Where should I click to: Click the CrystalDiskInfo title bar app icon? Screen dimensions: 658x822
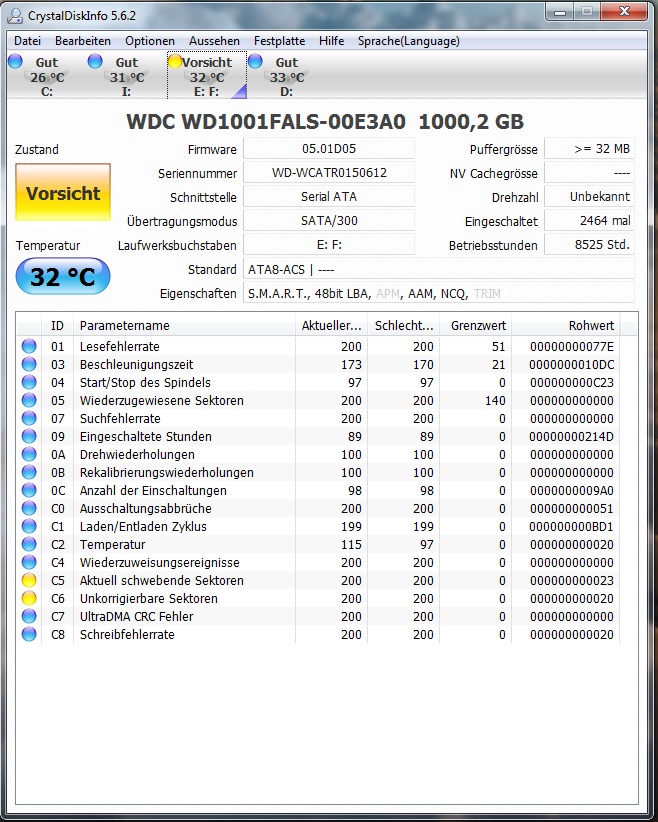[x=16, y=16]
